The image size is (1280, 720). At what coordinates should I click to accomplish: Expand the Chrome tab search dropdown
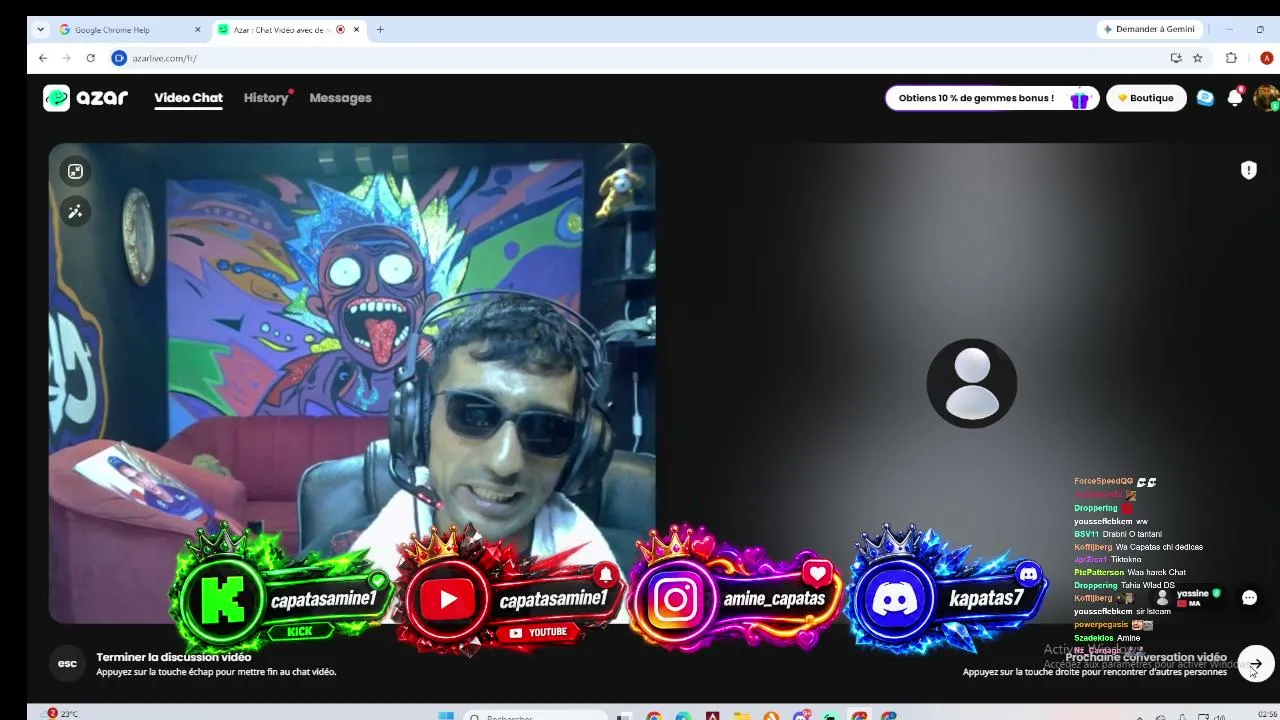tap(40, 30)
